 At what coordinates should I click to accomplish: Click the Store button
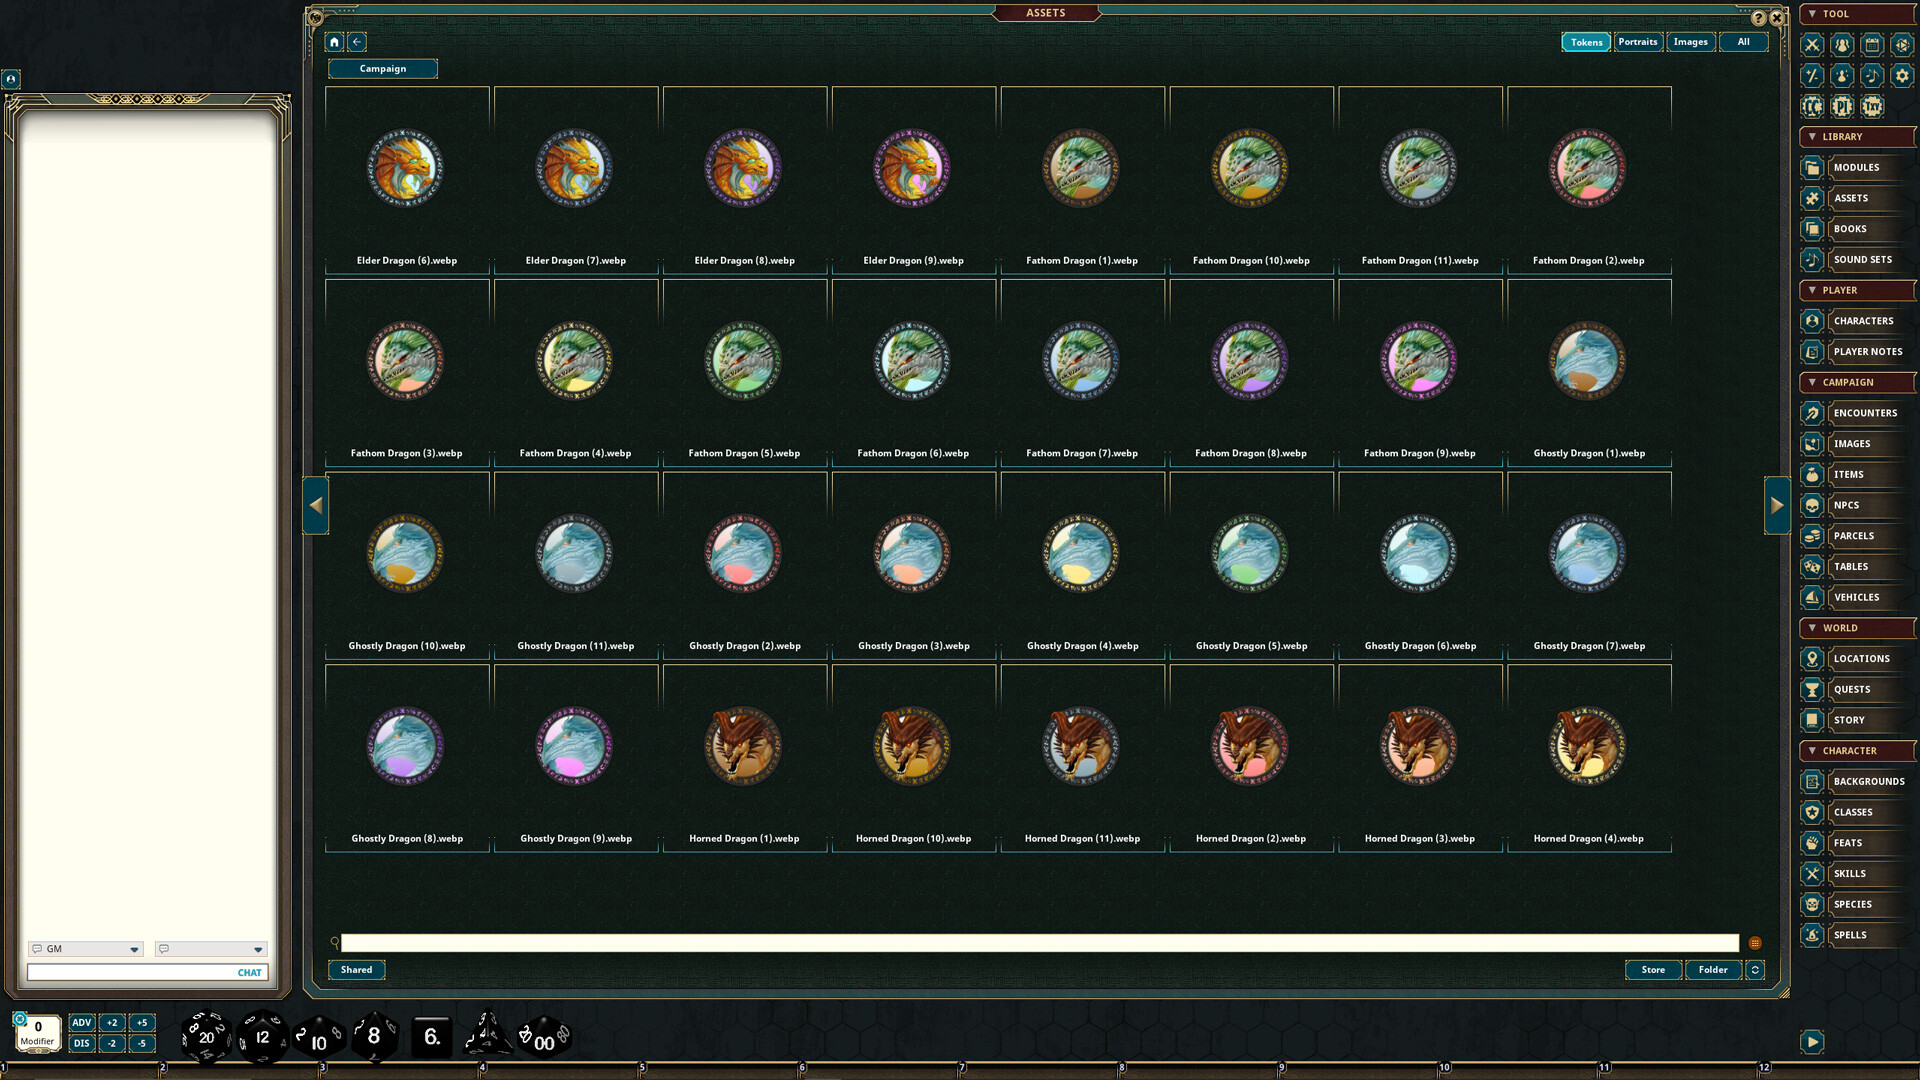[1652, 969]
